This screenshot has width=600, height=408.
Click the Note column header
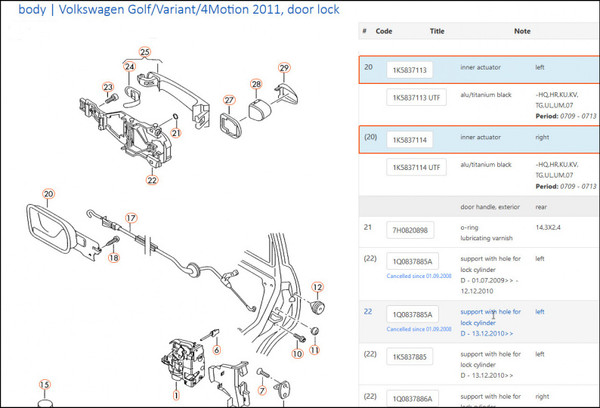[x=522, y=31]
